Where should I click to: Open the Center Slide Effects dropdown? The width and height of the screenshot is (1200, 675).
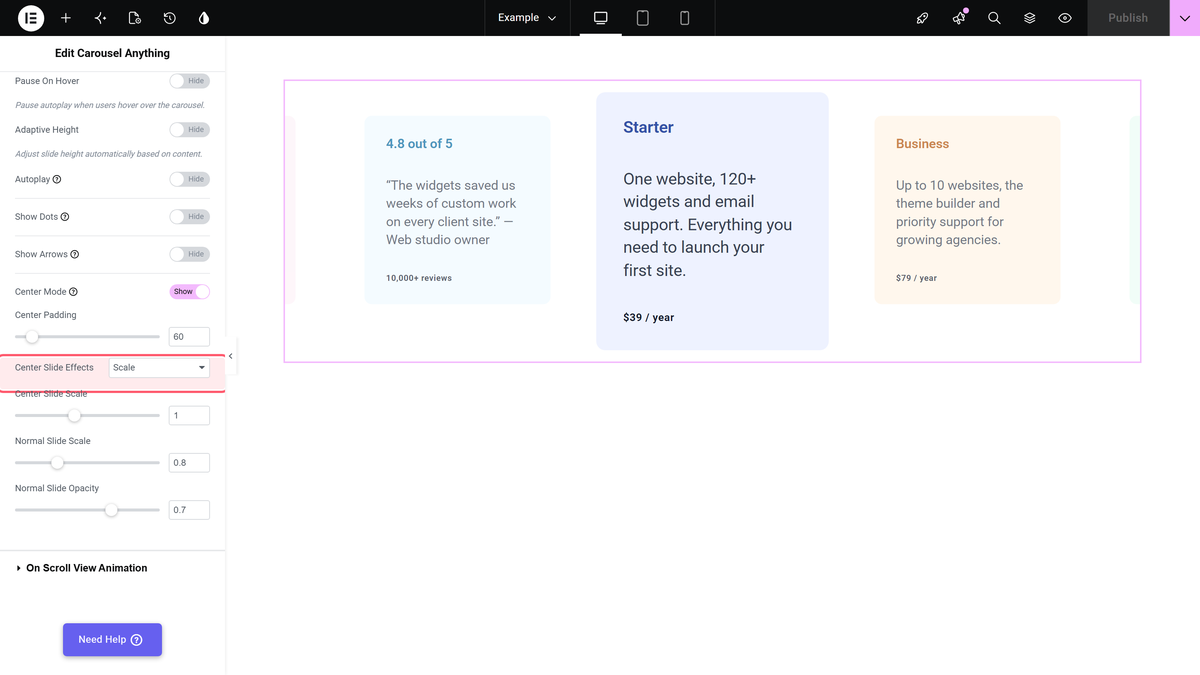coord(159,368)
